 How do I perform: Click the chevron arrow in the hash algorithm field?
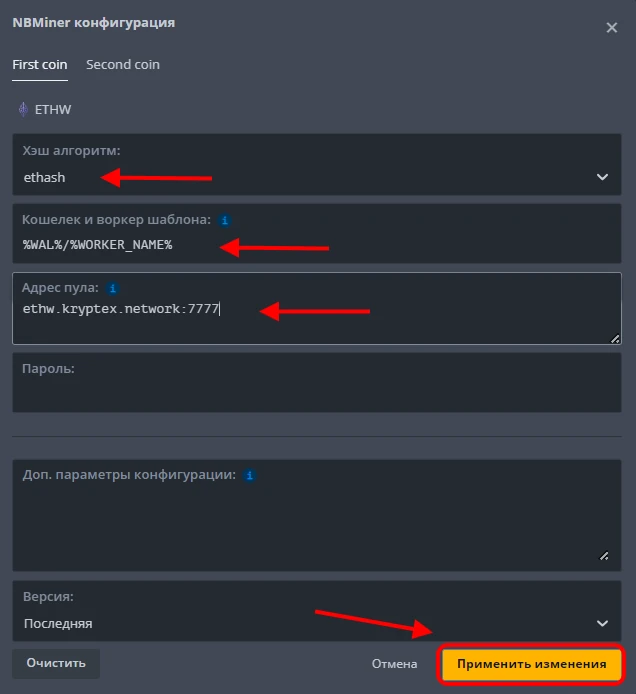[x=602, y=177]
